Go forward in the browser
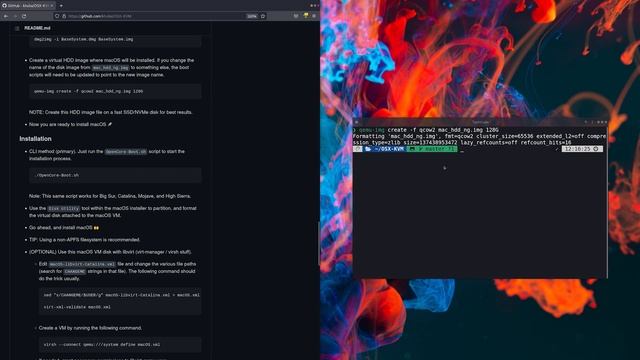The image size is (640, 360). (x=15, y=16)
